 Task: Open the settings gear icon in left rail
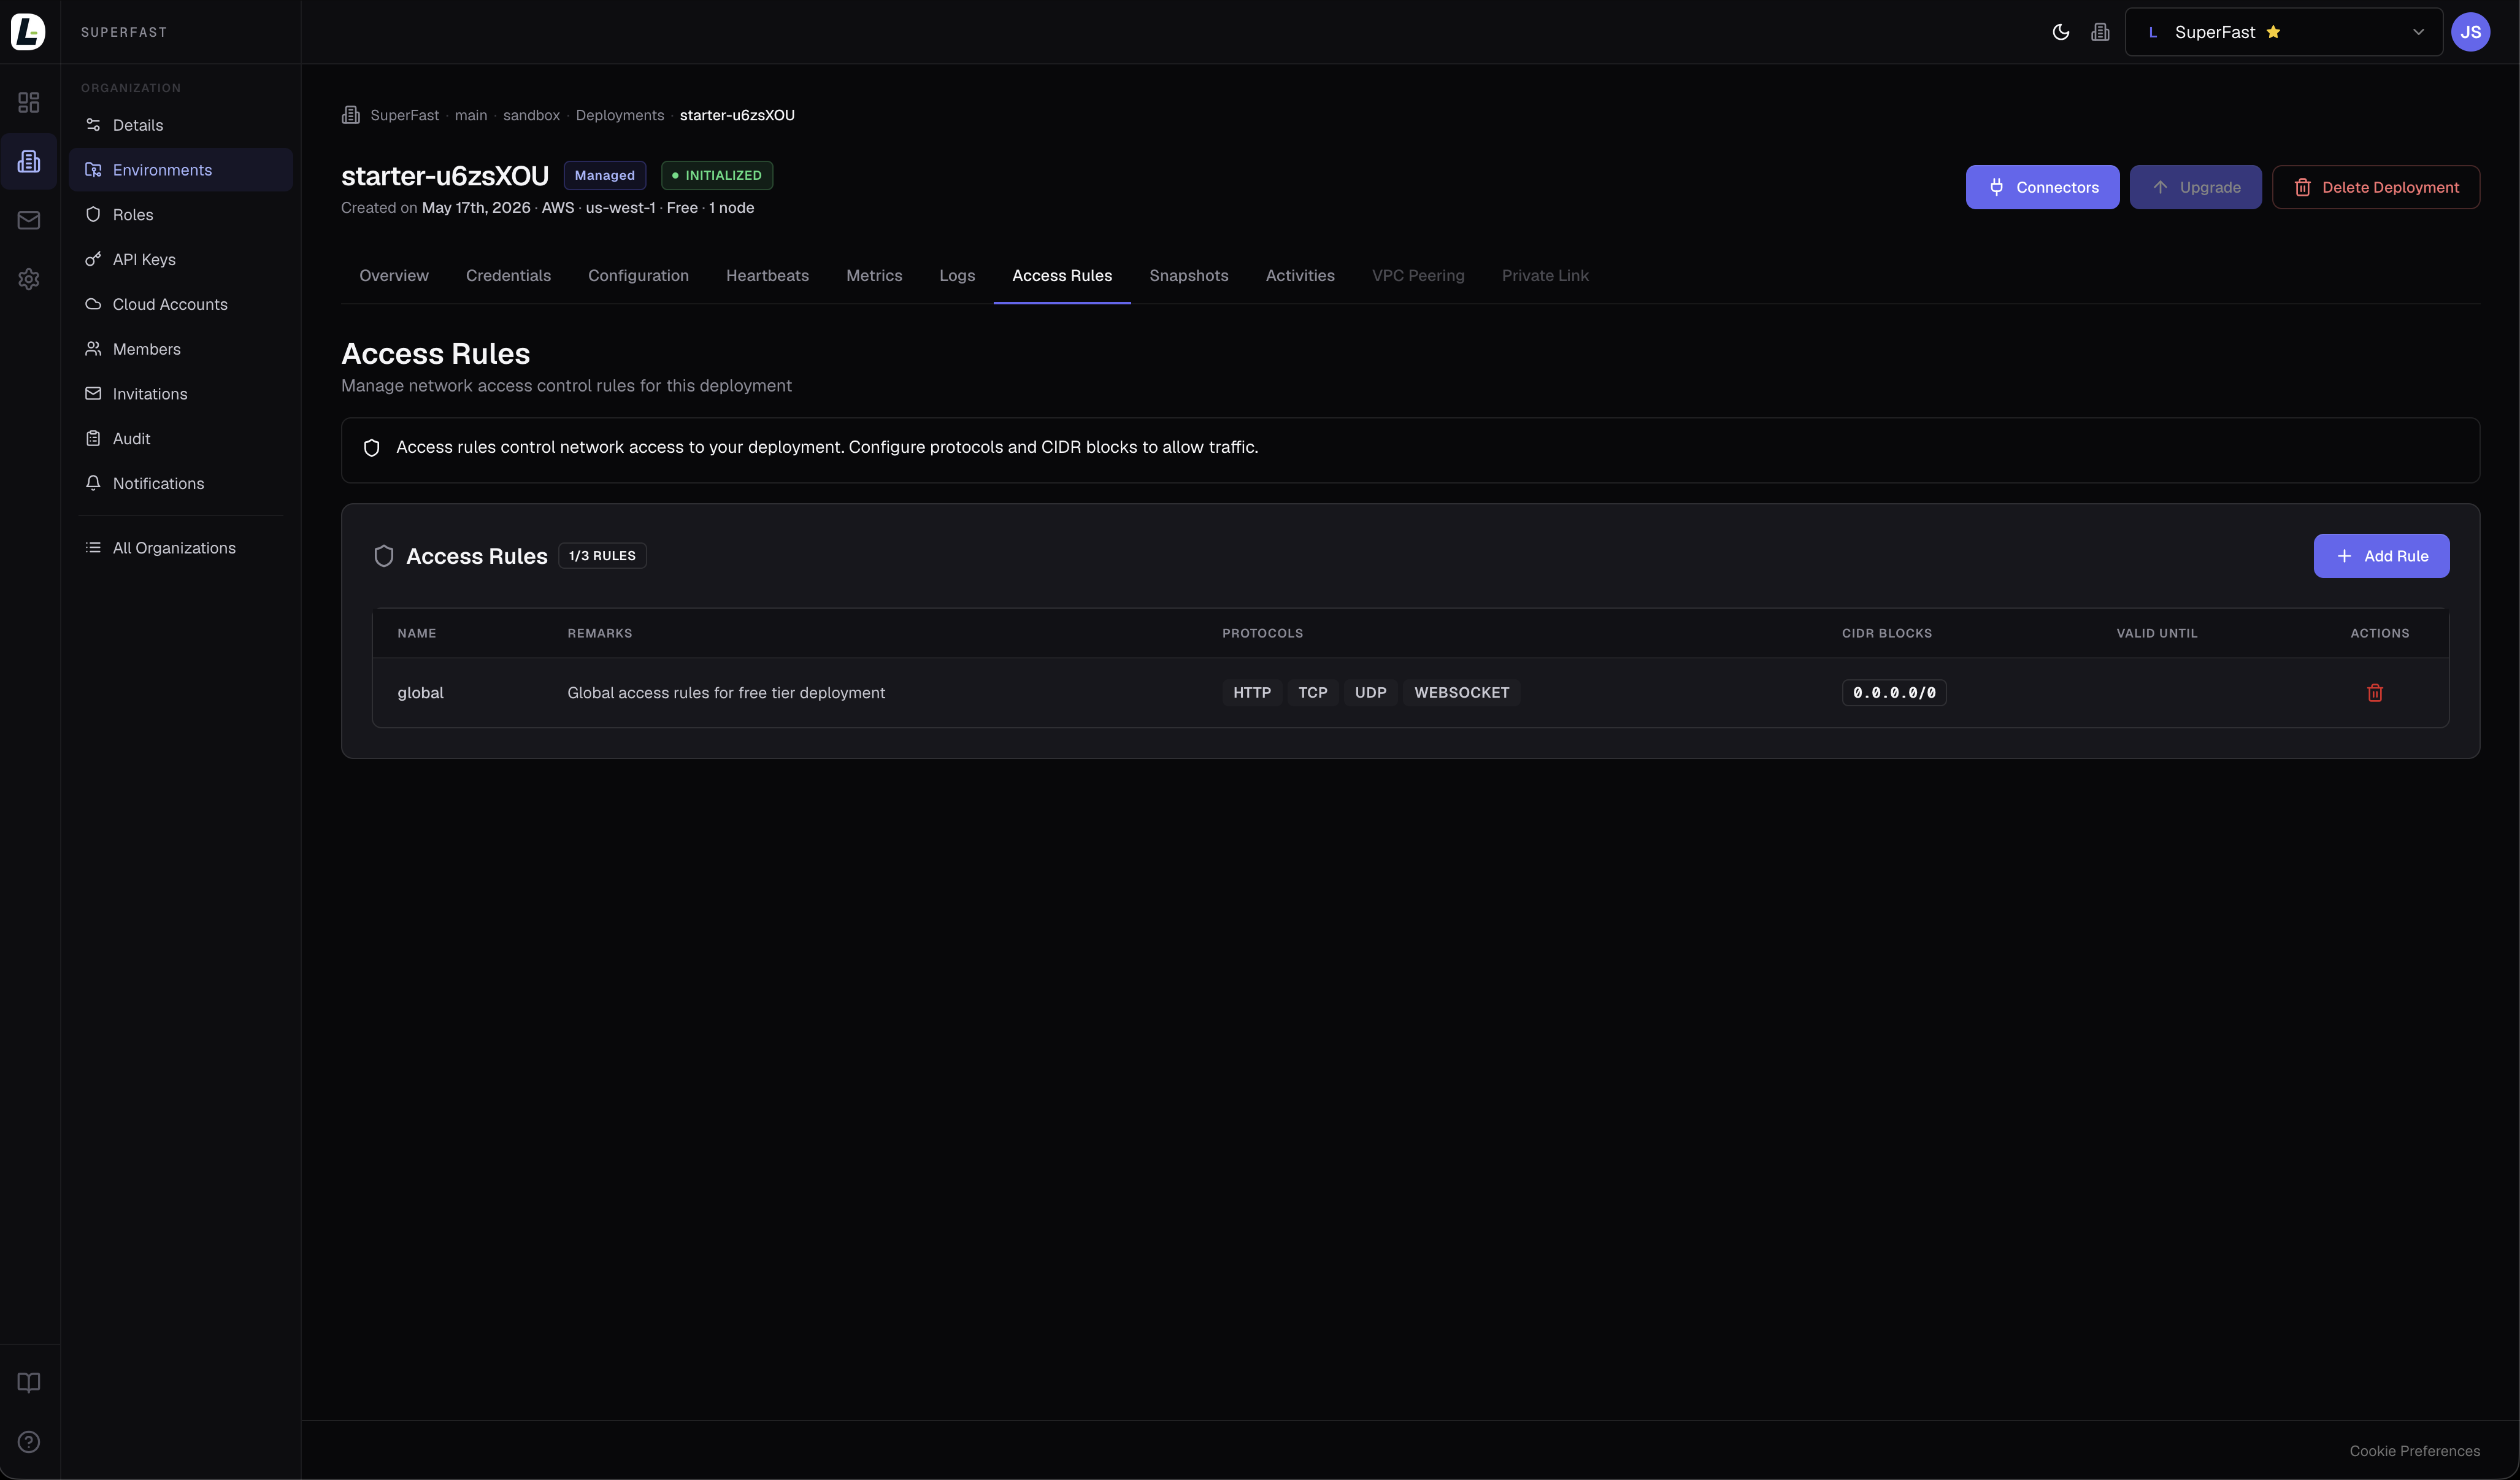29,279
